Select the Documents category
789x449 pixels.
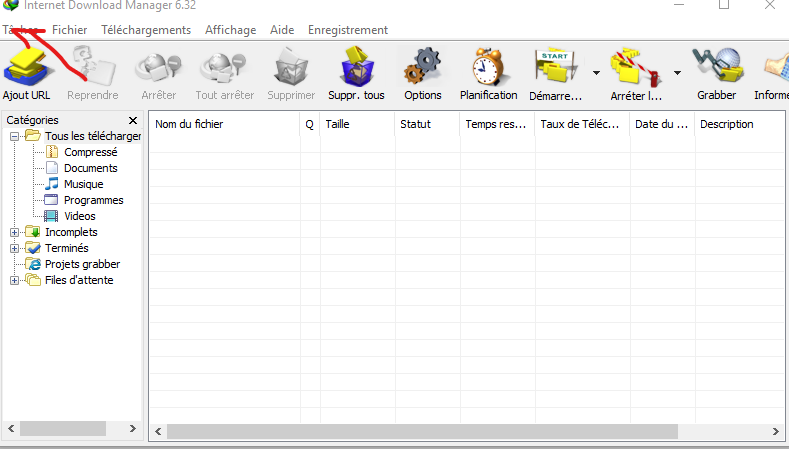91,168
